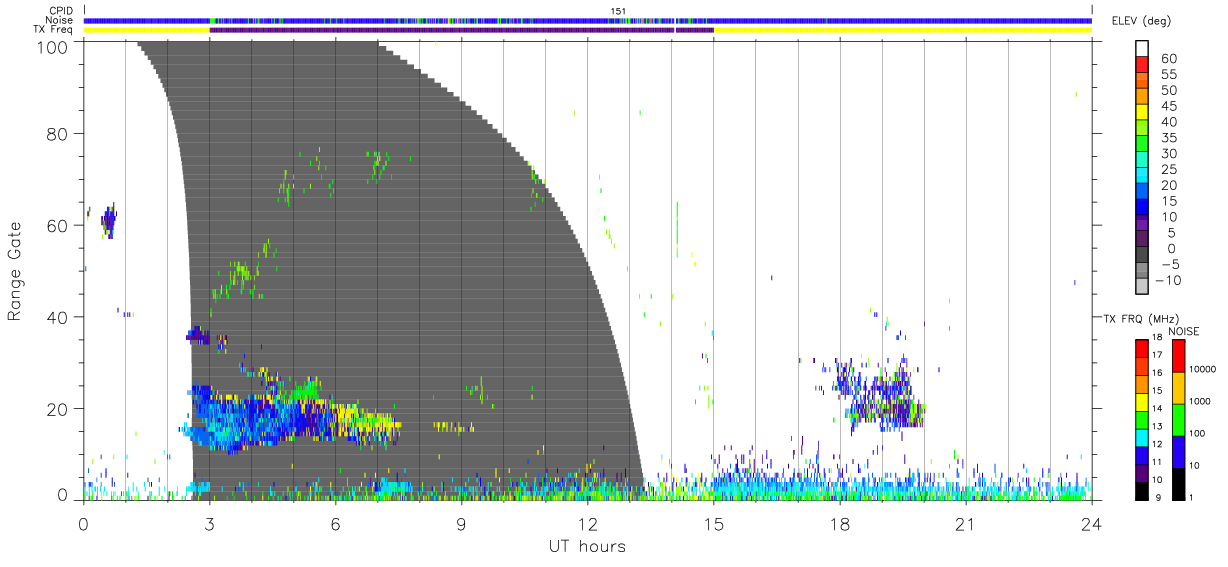Click the 'CPID' row label

click(x=61, y=11)
